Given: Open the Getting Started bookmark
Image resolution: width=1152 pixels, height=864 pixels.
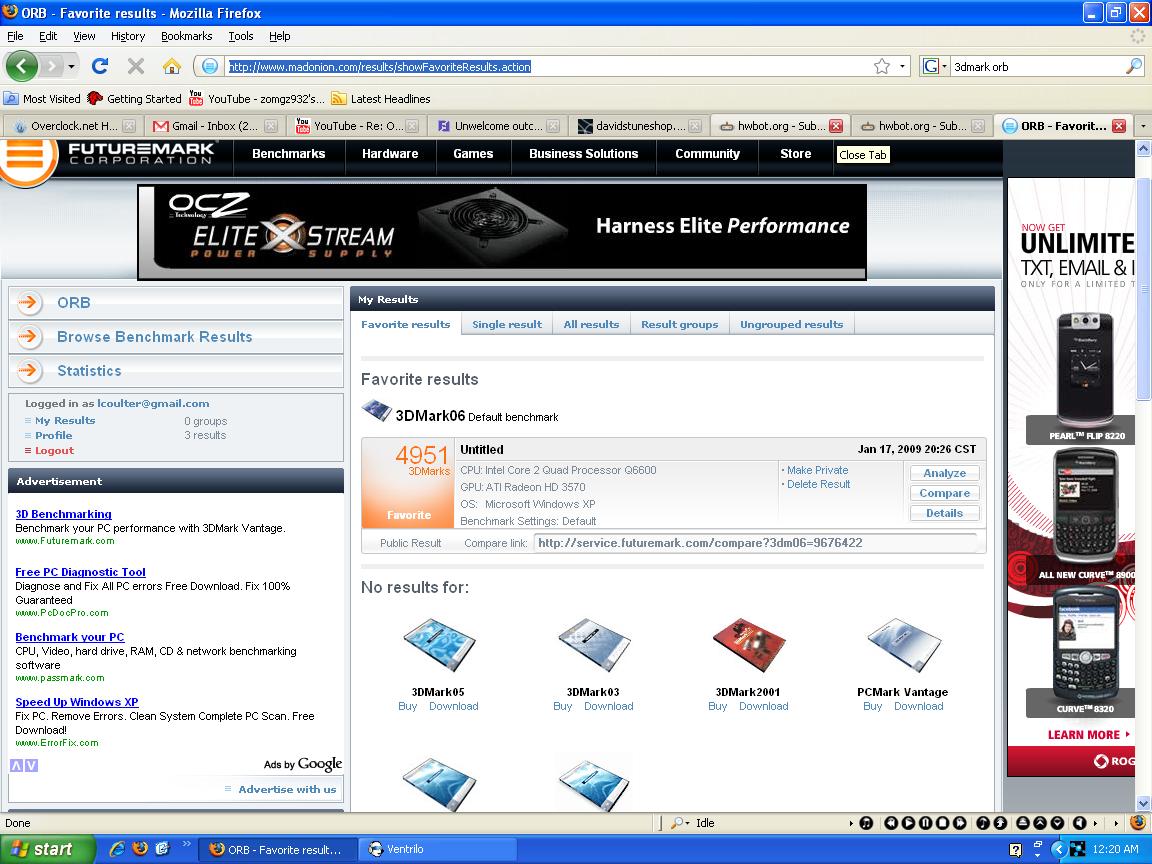Looking at the screenshot, I should 134,98.
